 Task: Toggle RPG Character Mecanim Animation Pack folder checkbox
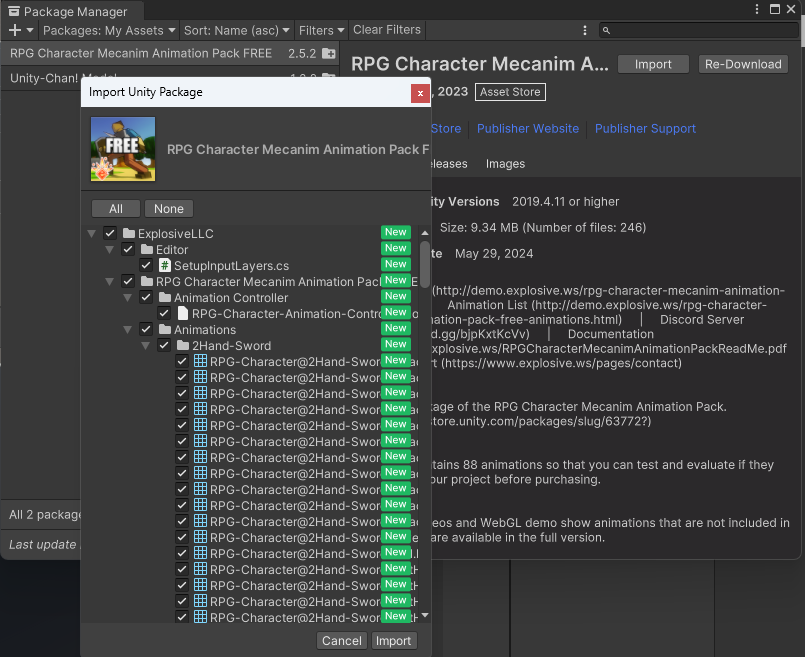128,281
